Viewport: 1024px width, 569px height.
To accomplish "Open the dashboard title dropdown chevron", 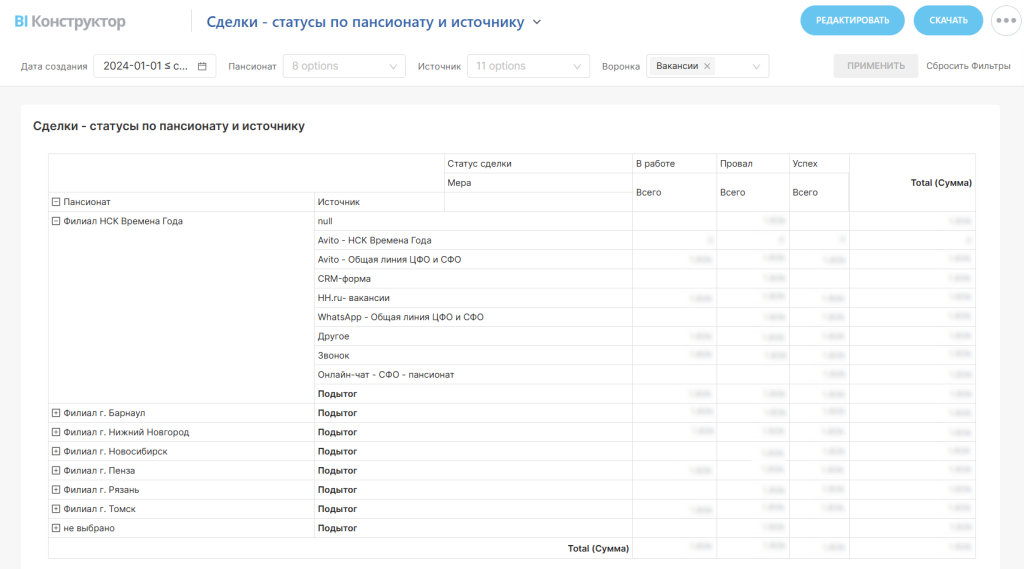I will click(537, 22).
